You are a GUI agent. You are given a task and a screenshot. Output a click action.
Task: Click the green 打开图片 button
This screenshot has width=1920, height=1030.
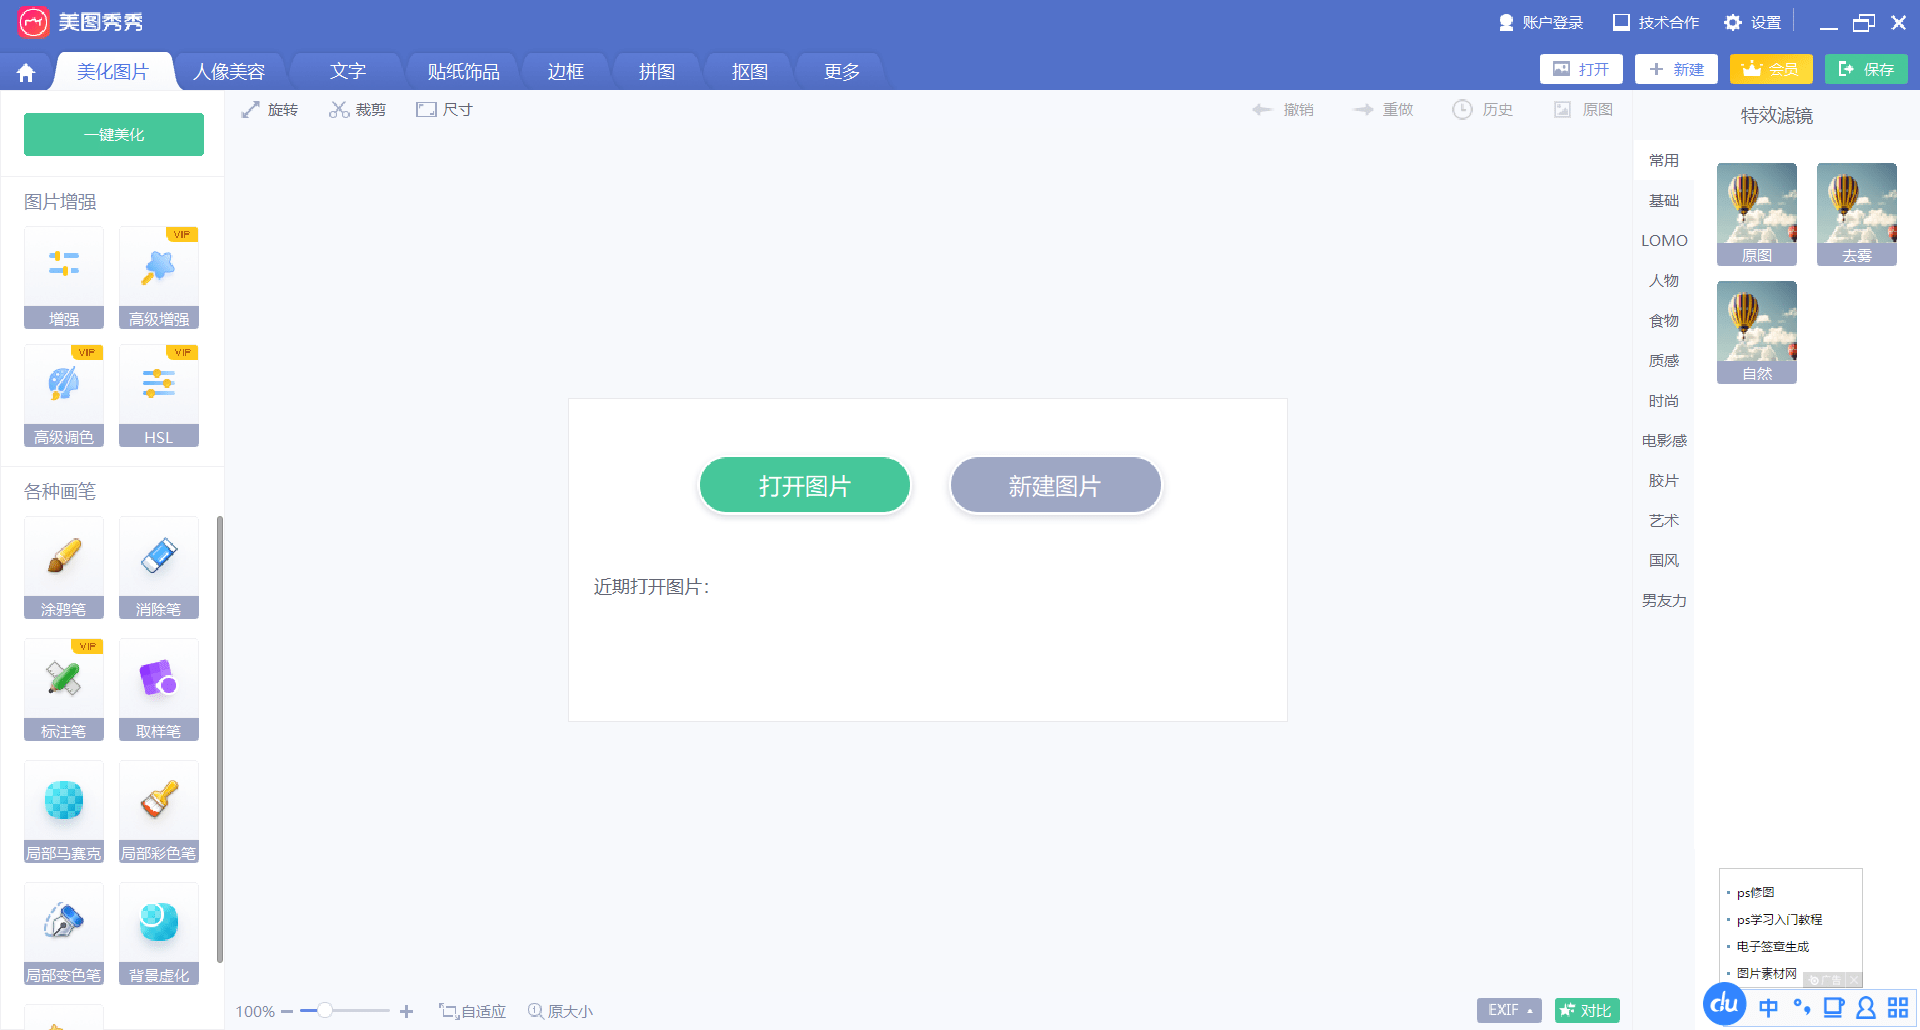(x=805, y=486)
